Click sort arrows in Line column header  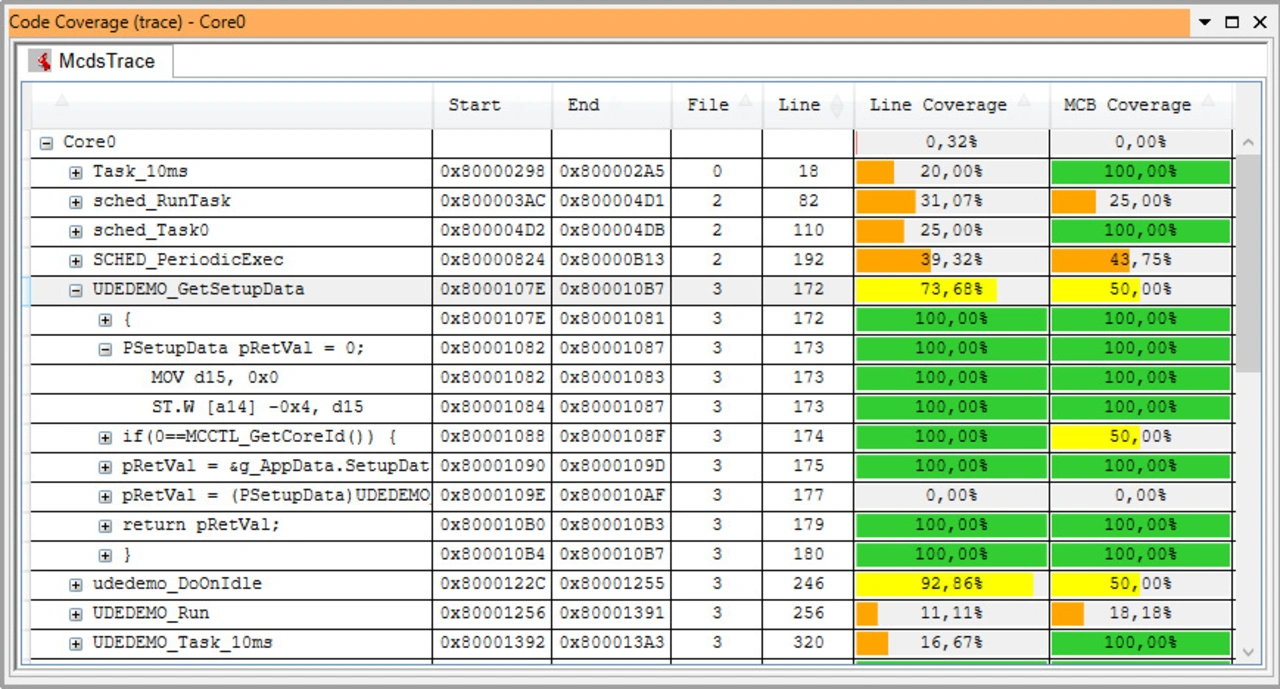[837, 105]
